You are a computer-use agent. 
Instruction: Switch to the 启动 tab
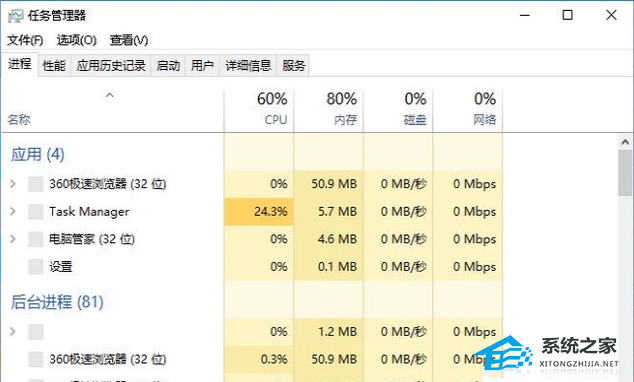[x=168, y=65]
